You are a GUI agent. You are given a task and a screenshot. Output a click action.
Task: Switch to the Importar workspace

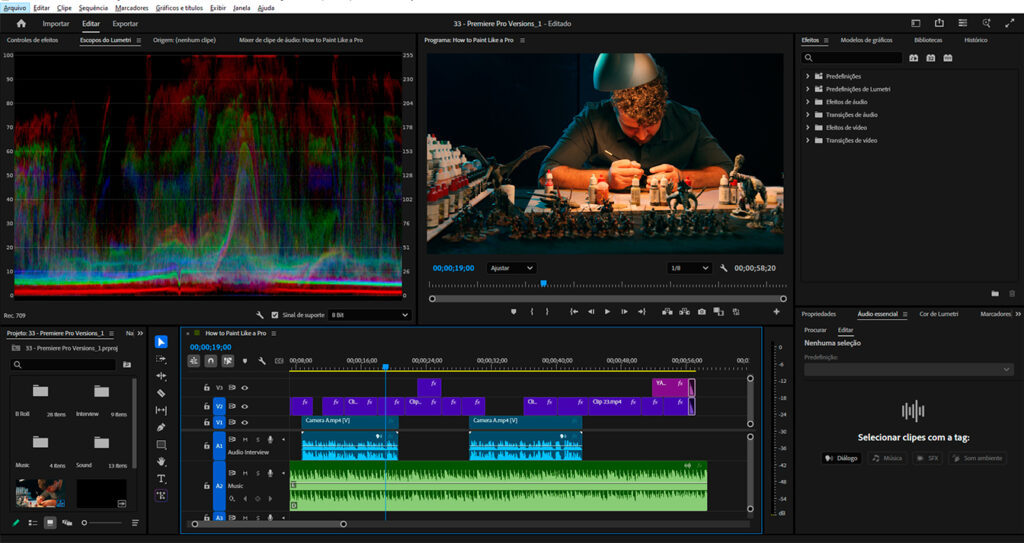(x=56, y=24)
